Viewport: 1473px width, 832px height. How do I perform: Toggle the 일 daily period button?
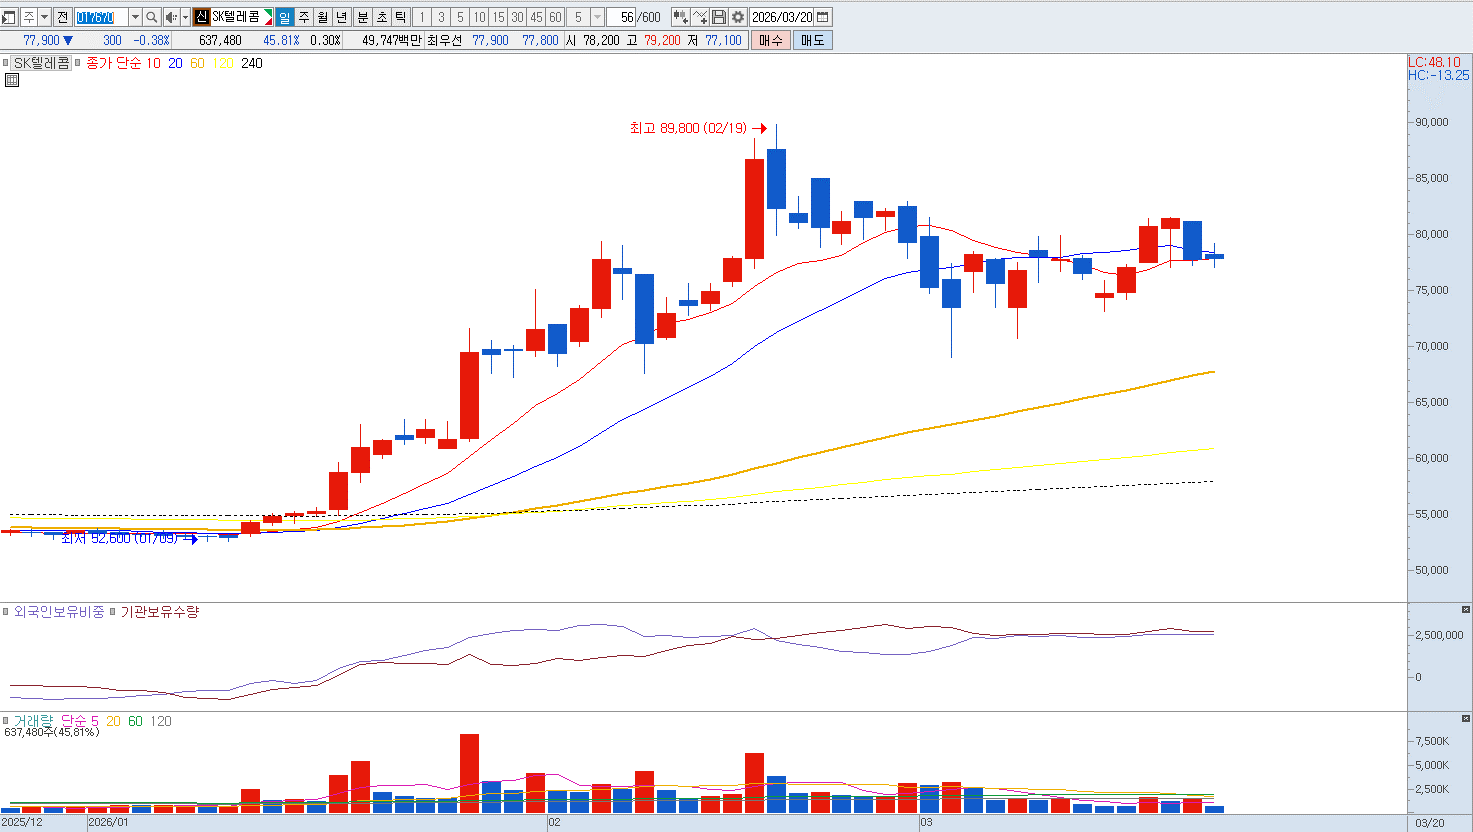284,17
